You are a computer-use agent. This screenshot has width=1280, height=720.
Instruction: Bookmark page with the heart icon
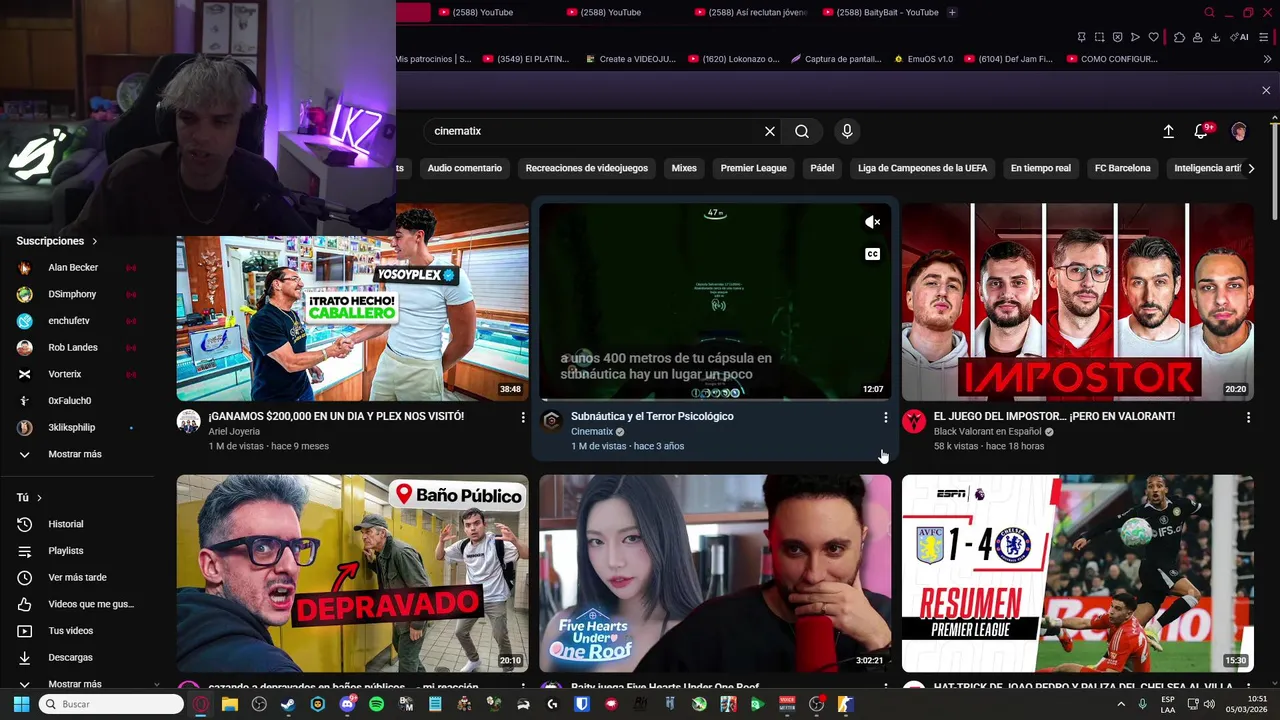pyautogui.click(x=1153, y=37)
